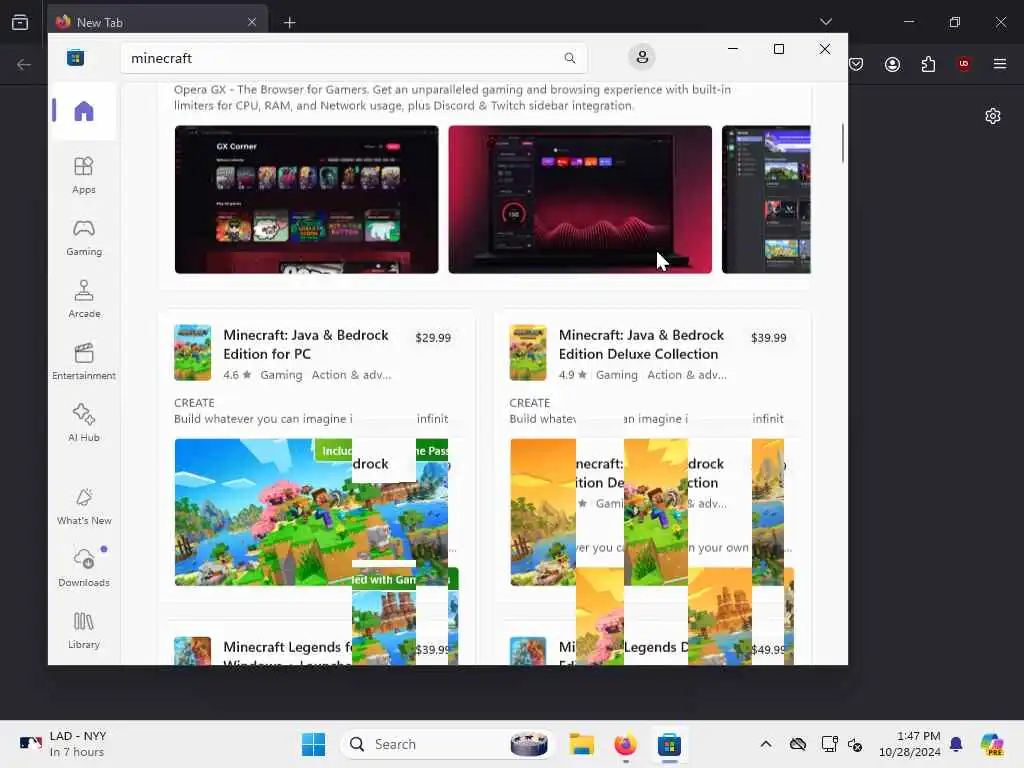The height and width of the screenshot is (768, 1024).
Task: Show hidden system tray icons
Action: [766, 744]
